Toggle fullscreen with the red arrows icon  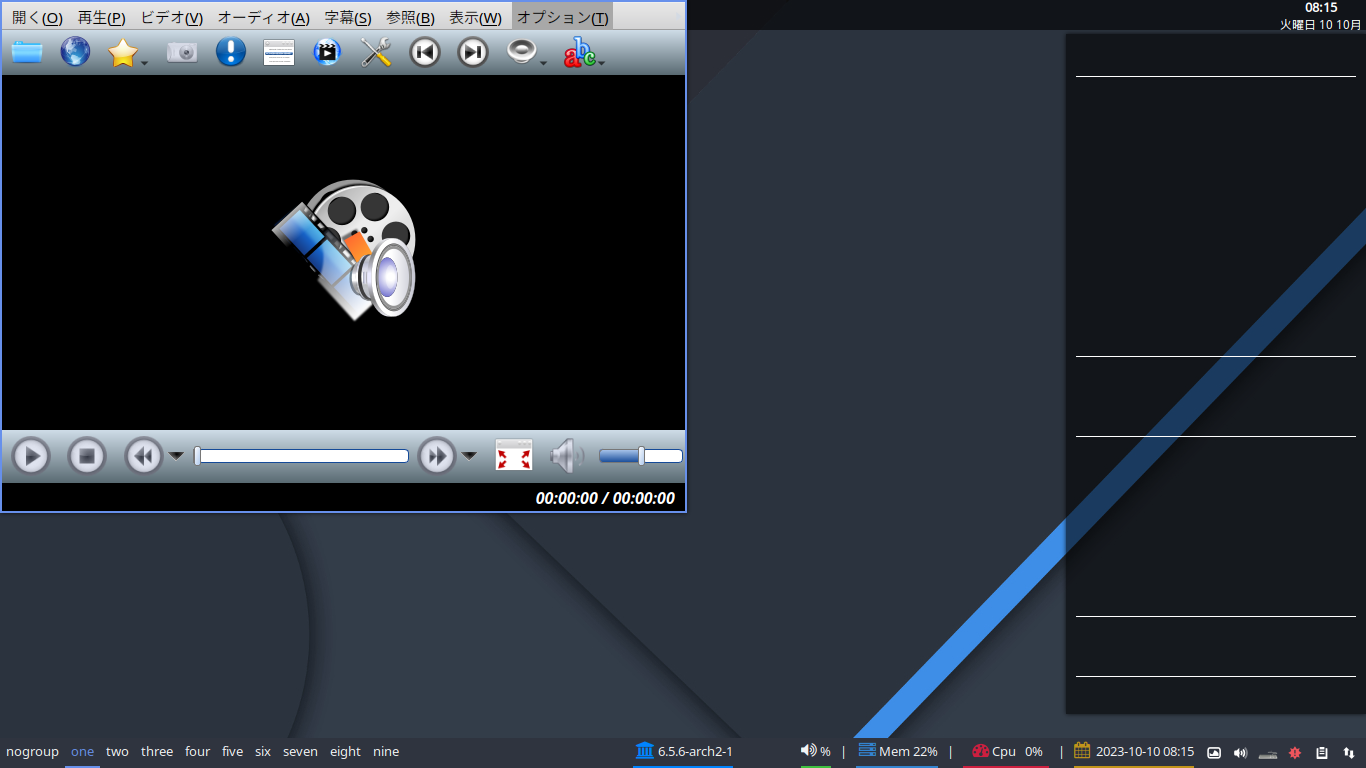(514, 456)
